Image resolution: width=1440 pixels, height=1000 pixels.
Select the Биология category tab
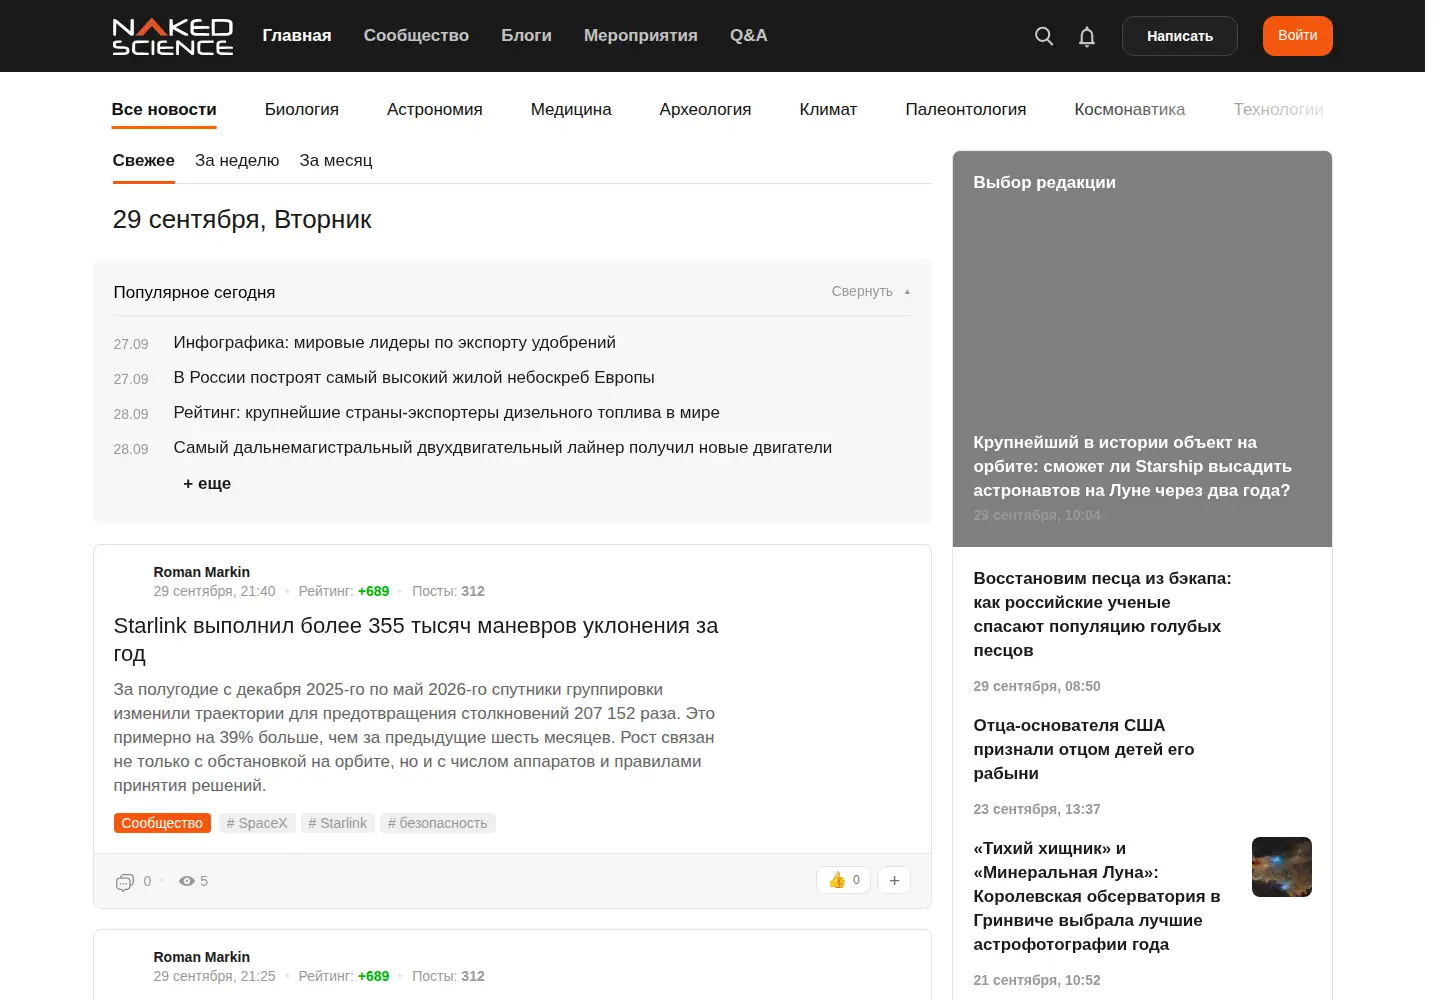click(x=302, y=110)
